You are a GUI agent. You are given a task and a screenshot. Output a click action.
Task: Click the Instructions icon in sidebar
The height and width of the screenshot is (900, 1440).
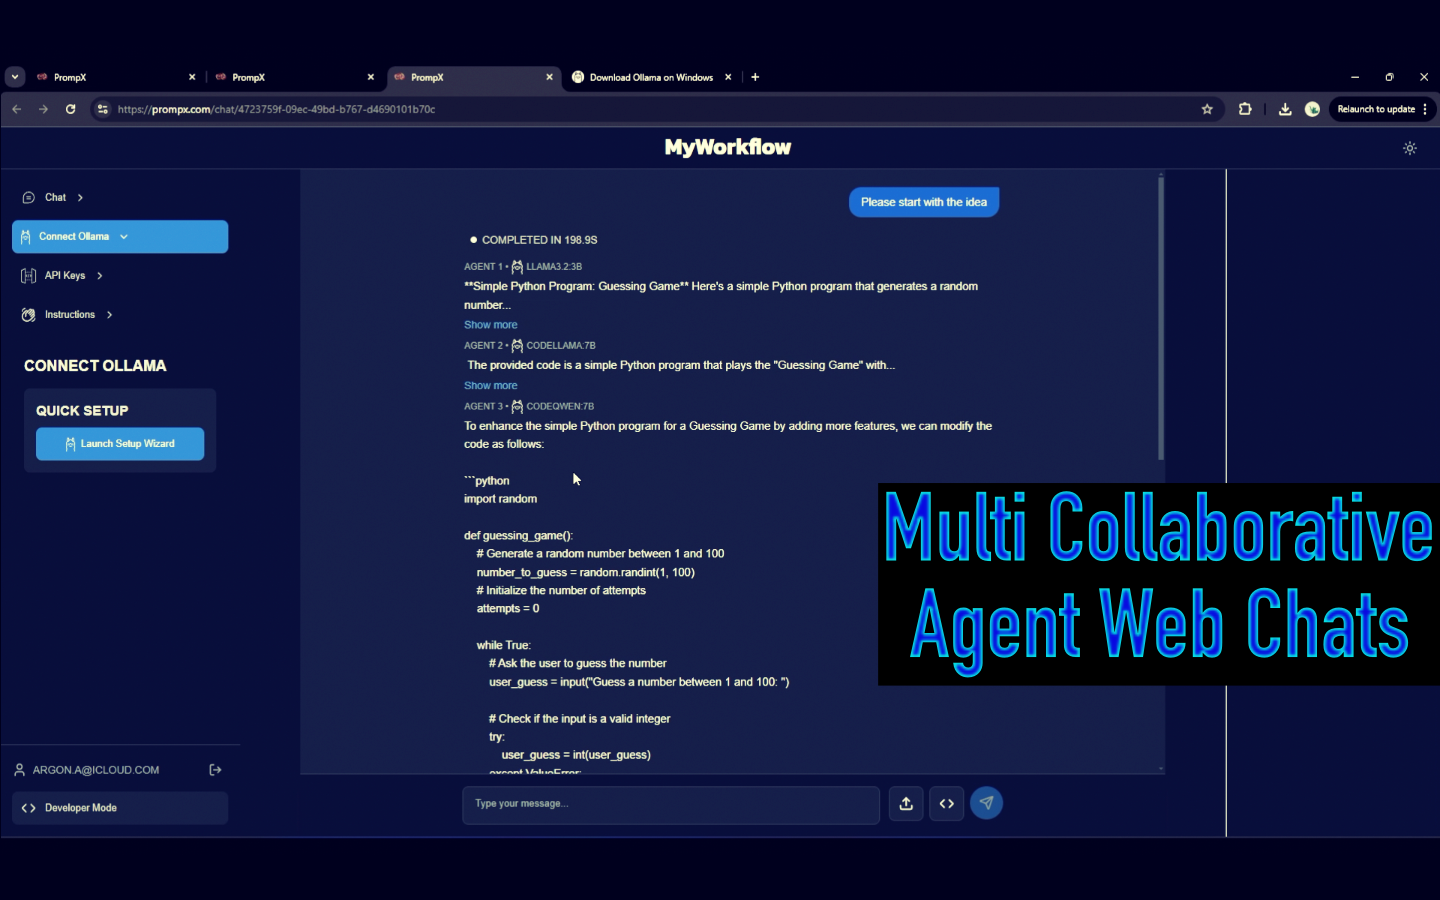28,315
